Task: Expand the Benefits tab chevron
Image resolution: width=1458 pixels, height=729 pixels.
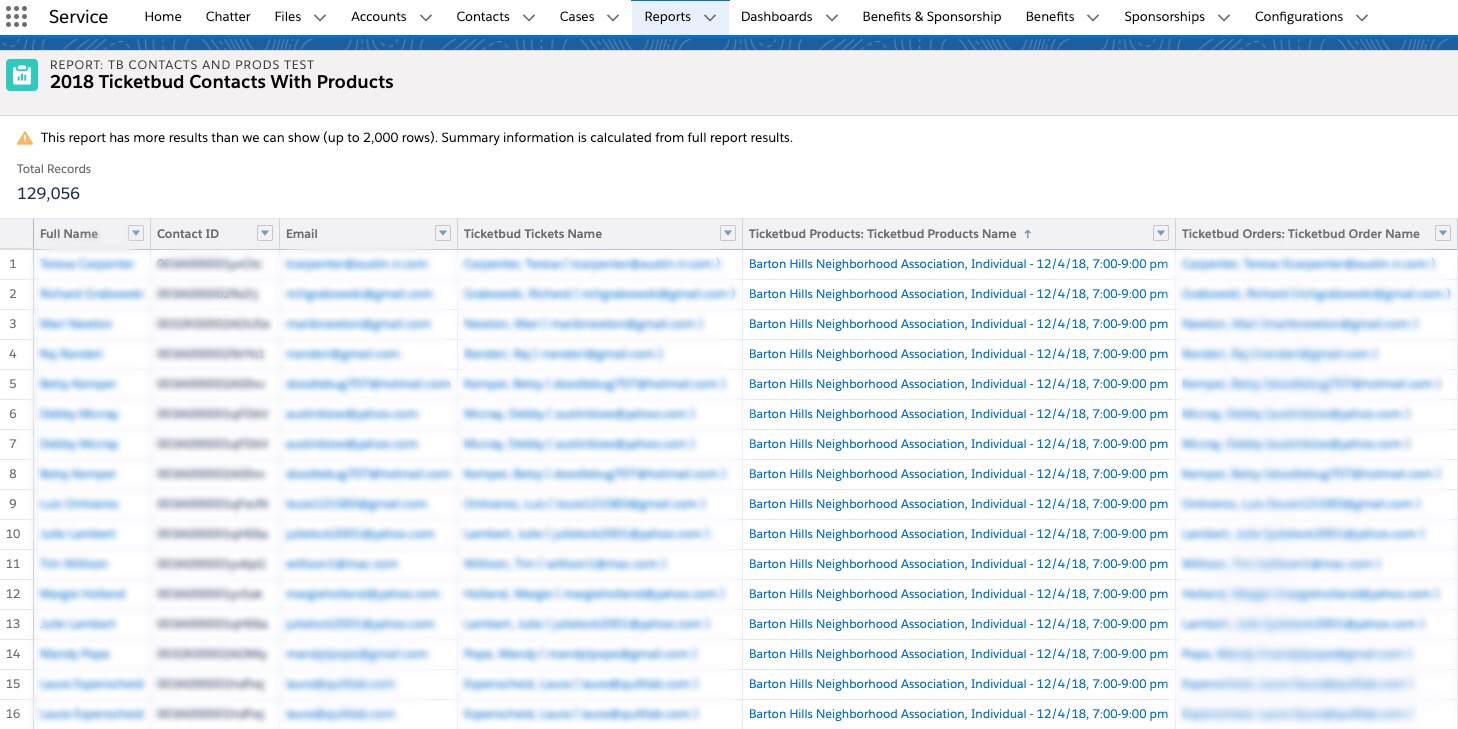Action: (x=1093, y=17)
